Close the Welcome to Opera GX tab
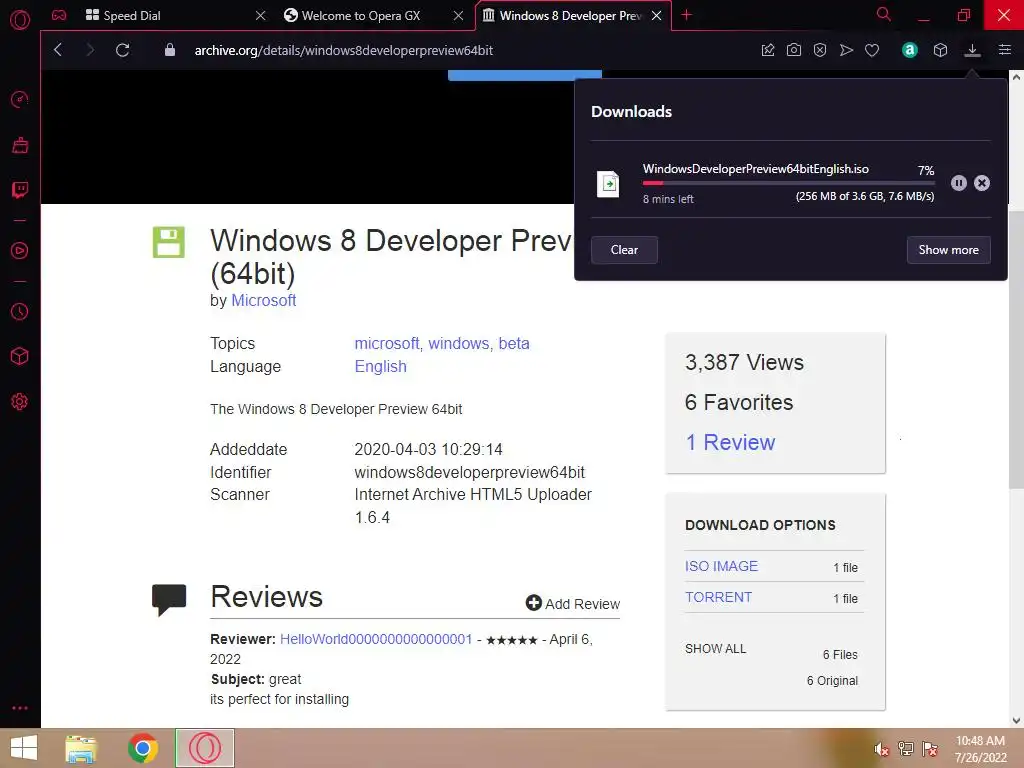 click(458, 15)
